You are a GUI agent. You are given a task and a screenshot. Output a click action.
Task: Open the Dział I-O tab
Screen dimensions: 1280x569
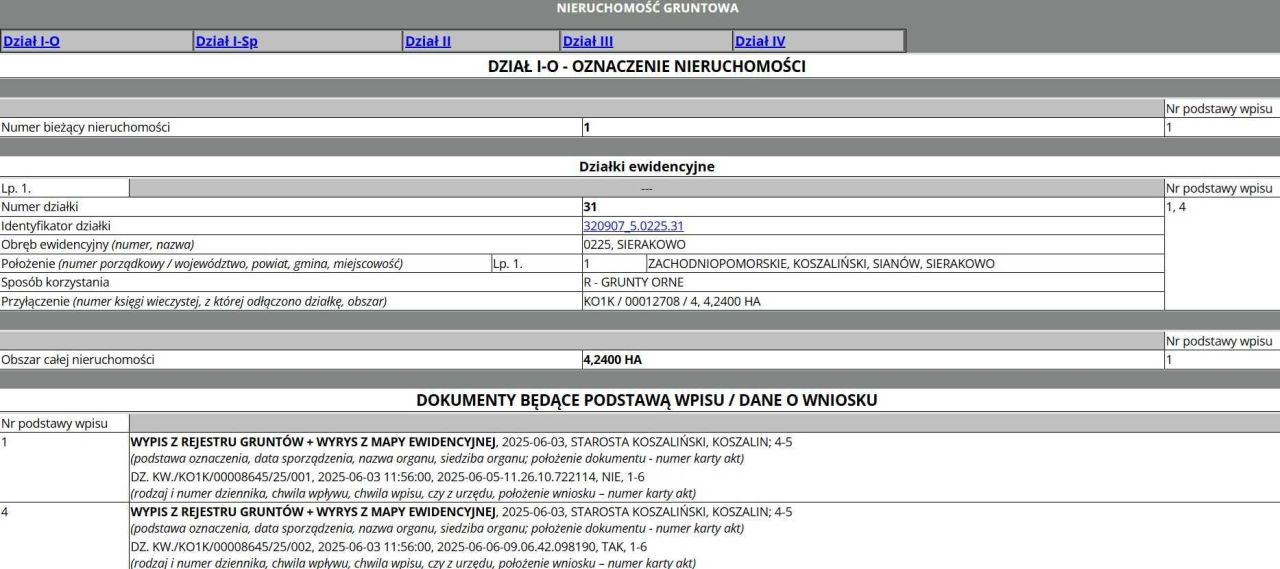click(32, 41)
